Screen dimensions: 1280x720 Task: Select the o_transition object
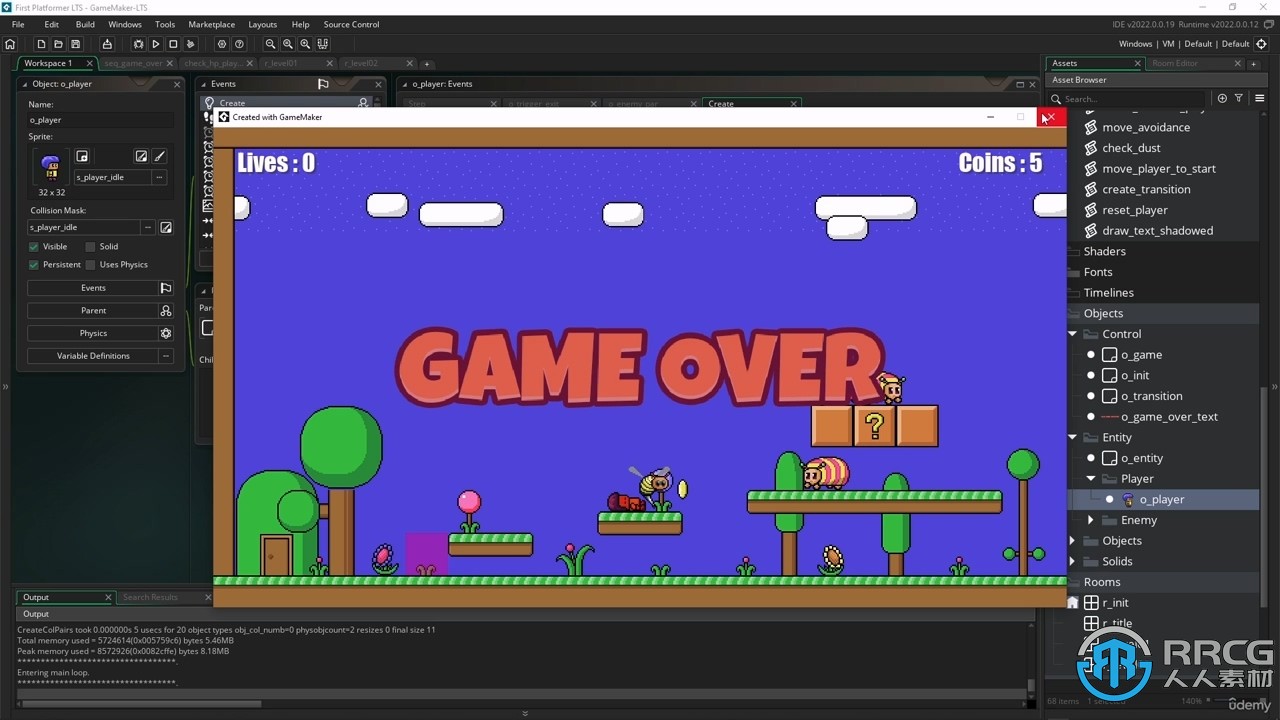click(1151, 396)
